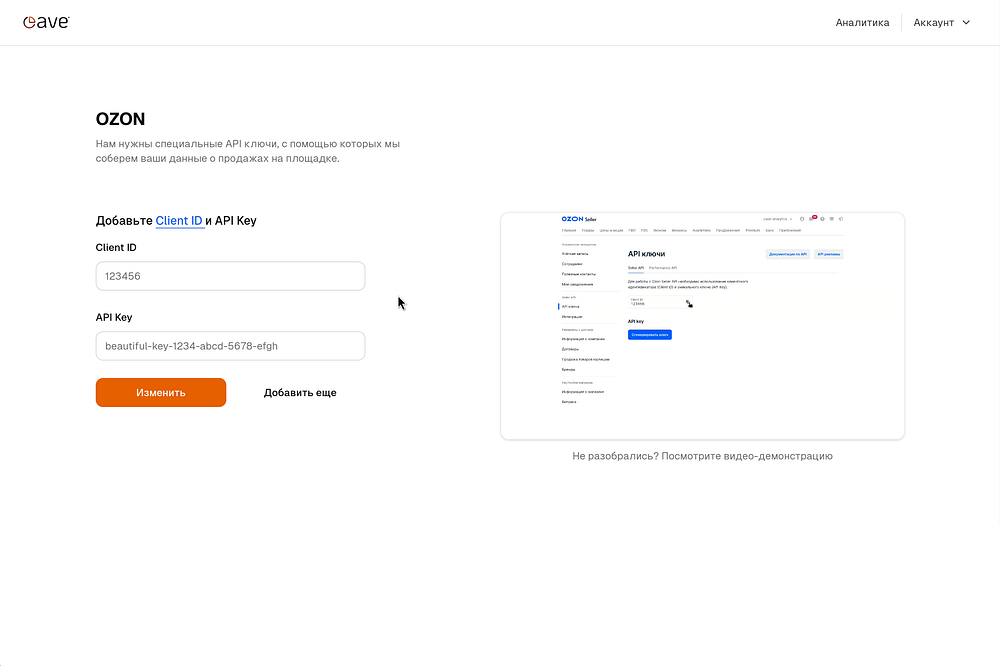The image size is (1000, 666).
Task: Select API ключи sidebar item in preview
Action: click(571, 306)
